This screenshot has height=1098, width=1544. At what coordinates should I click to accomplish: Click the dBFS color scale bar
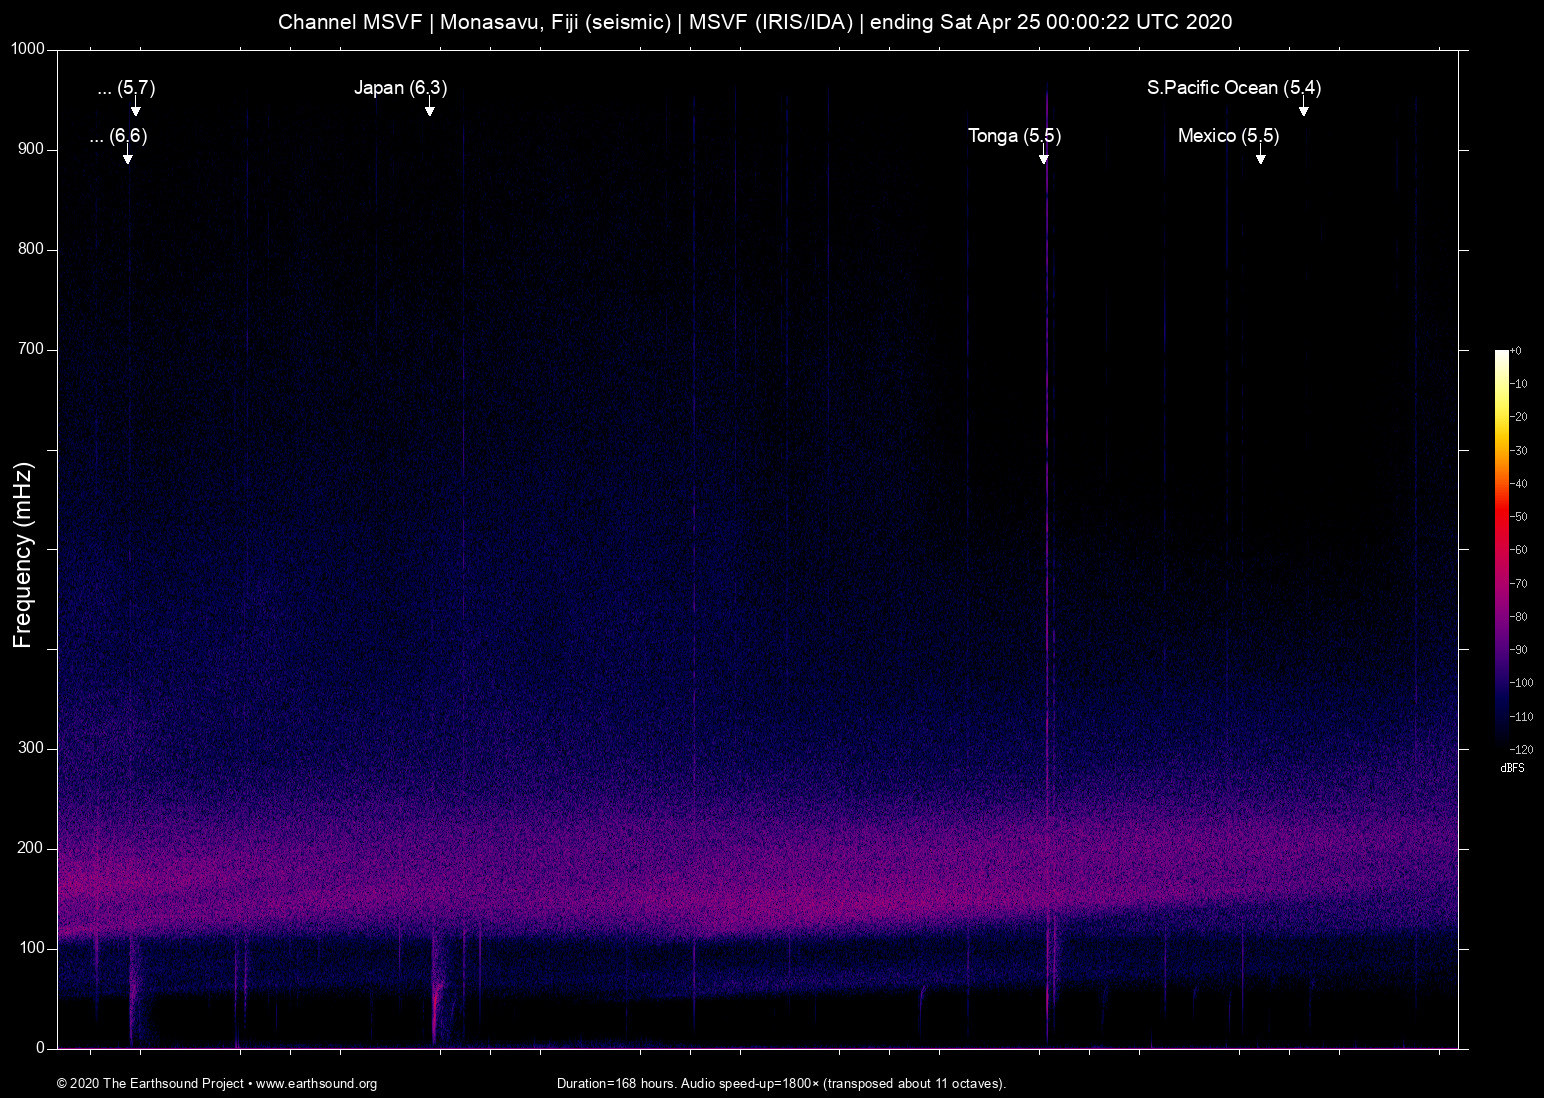pyautogui.click(x=1501, y=548)
